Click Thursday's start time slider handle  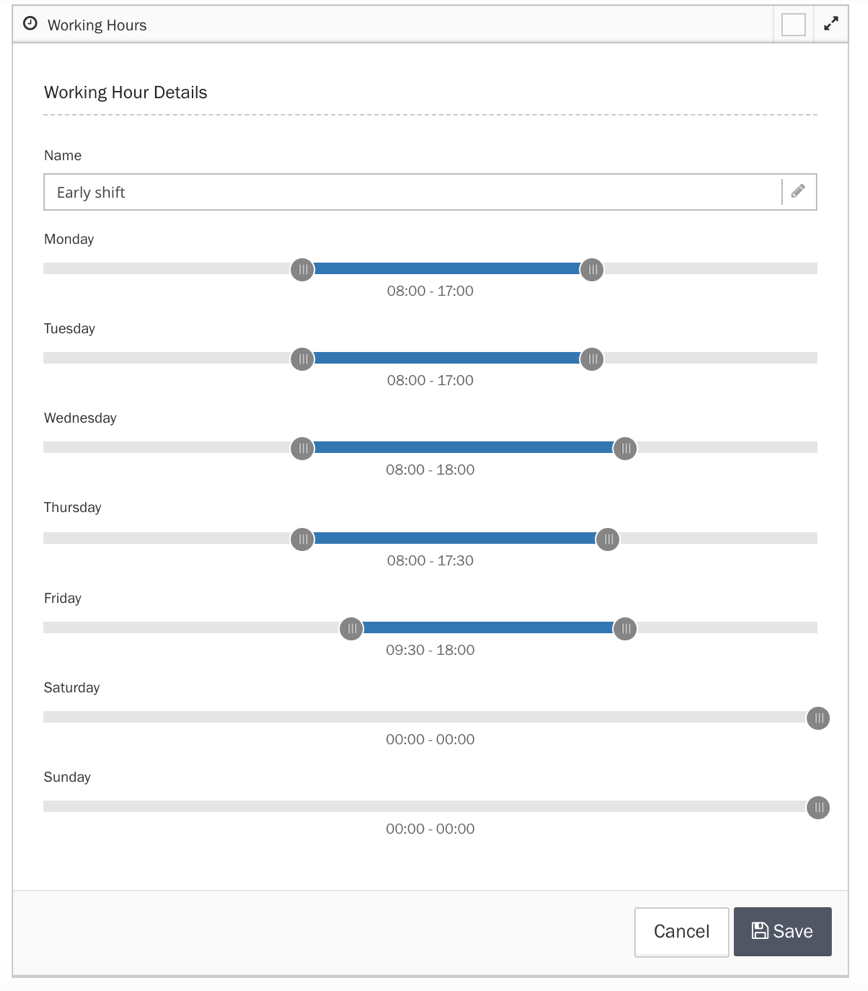pos(302,539)
